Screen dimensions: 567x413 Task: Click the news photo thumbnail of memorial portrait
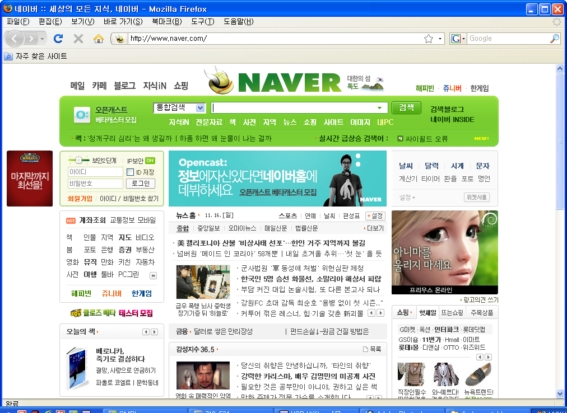[x=203, y=282]
